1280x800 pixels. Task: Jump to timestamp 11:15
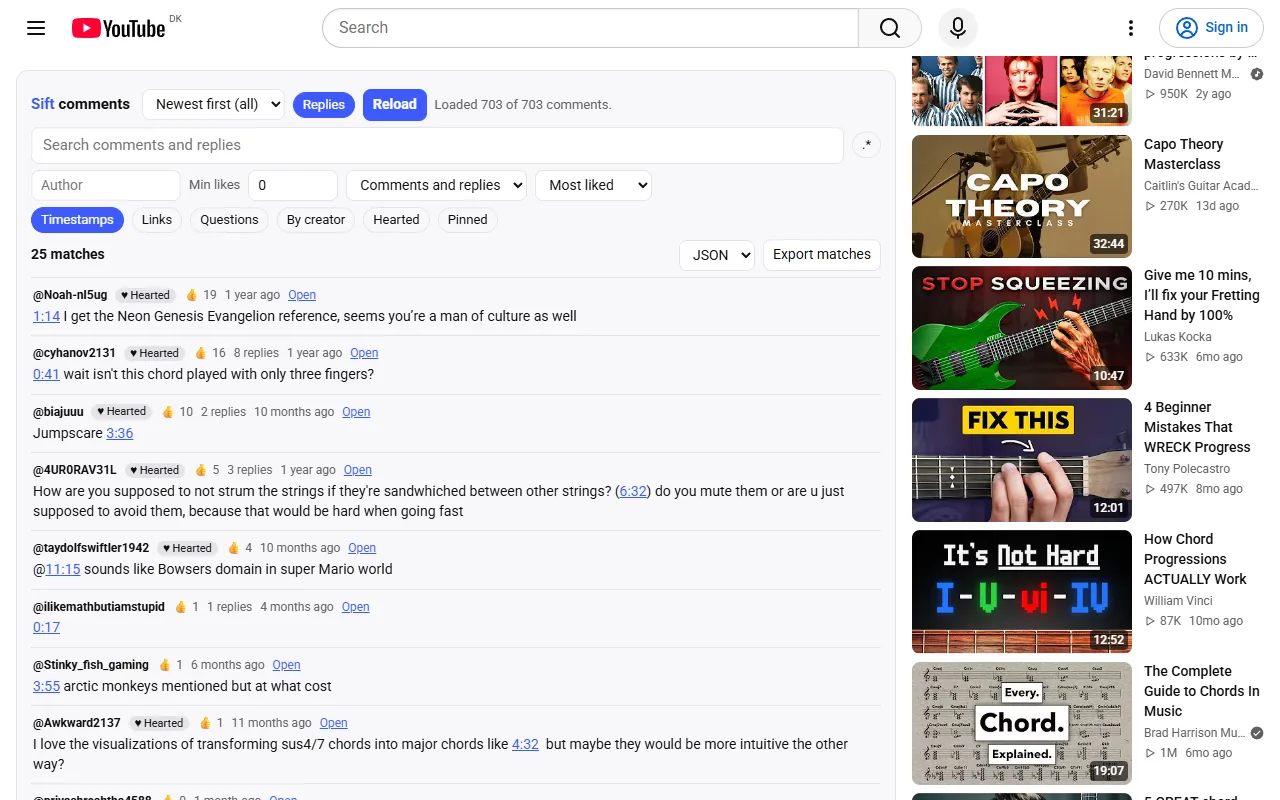pos(62,569)
